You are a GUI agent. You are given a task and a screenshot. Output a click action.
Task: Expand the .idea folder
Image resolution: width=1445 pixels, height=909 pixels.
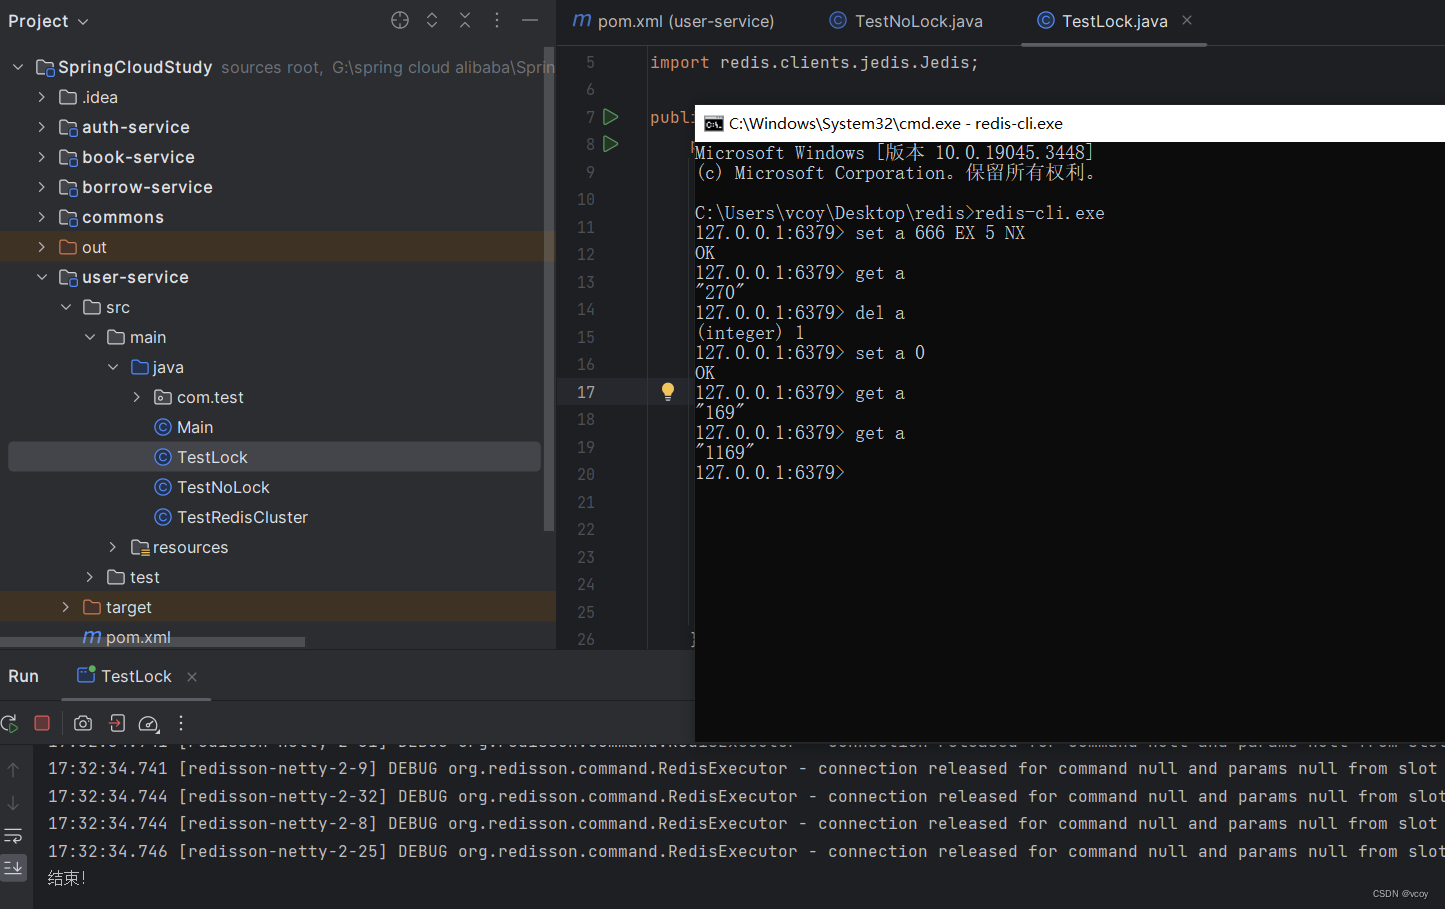tap(42, 97)
